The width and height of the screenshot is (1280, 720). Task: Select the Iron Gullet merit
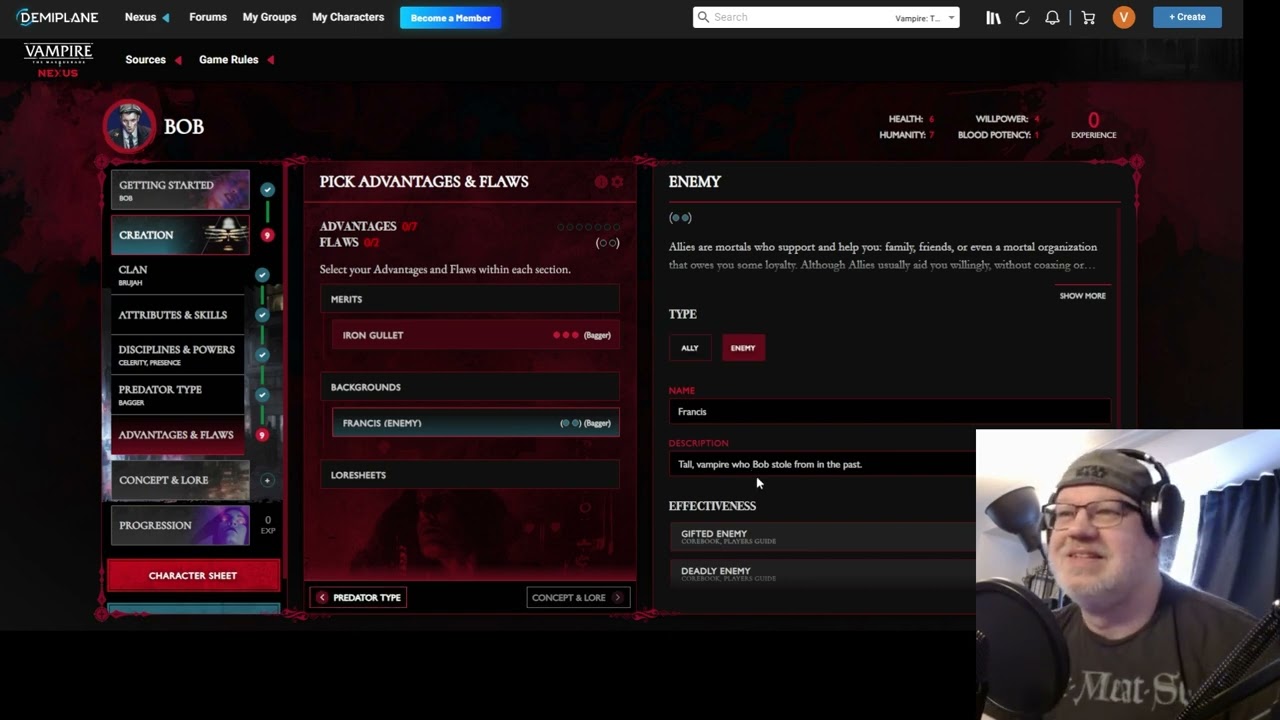[x=475, y=335]
